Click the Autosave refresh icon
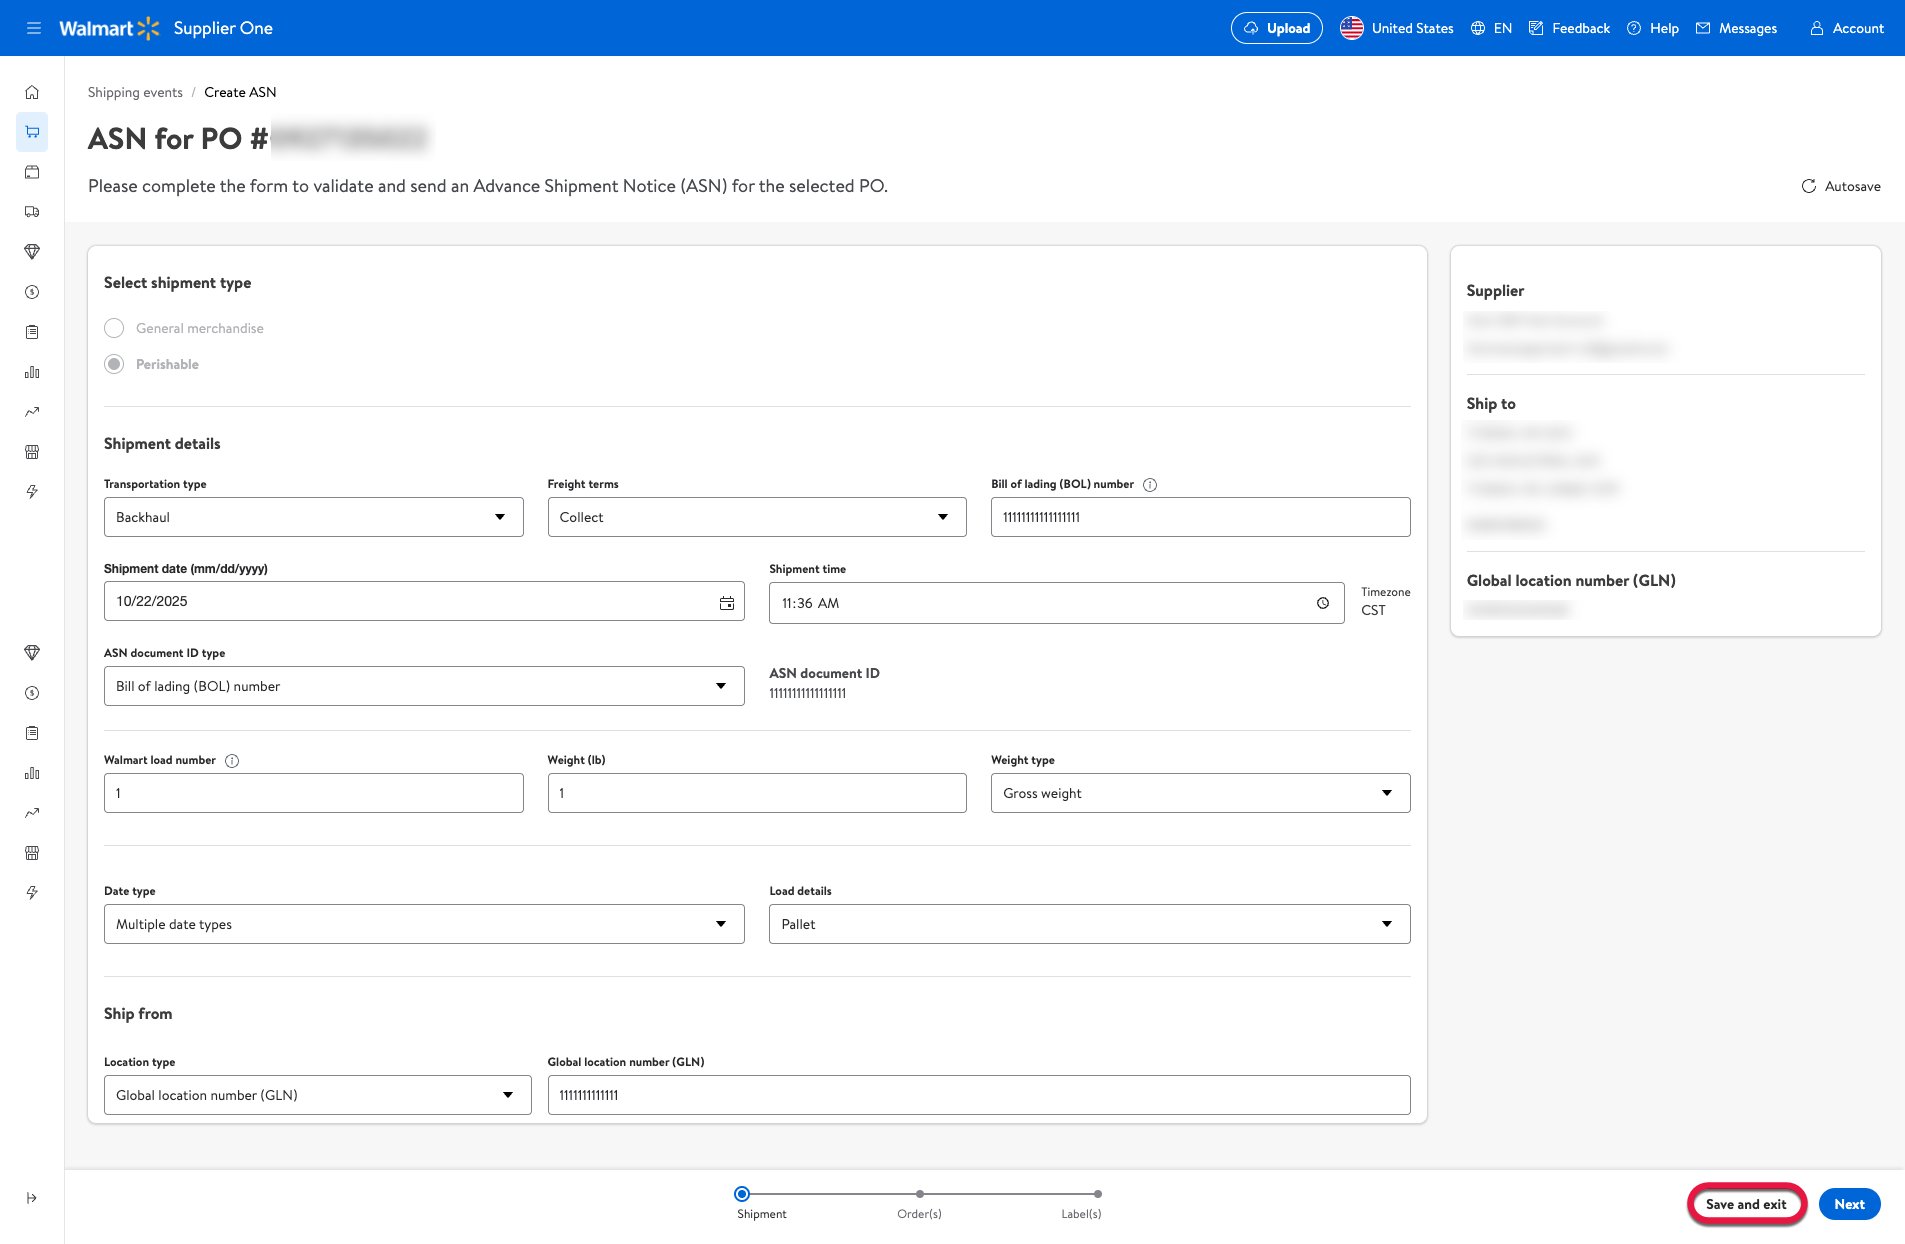The width and height of the screenshot is (1905, 1244). coord(1808,186)
